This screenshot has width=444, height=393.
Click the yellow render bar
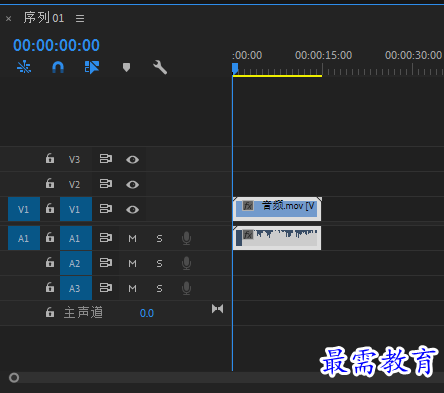point(277,76)
